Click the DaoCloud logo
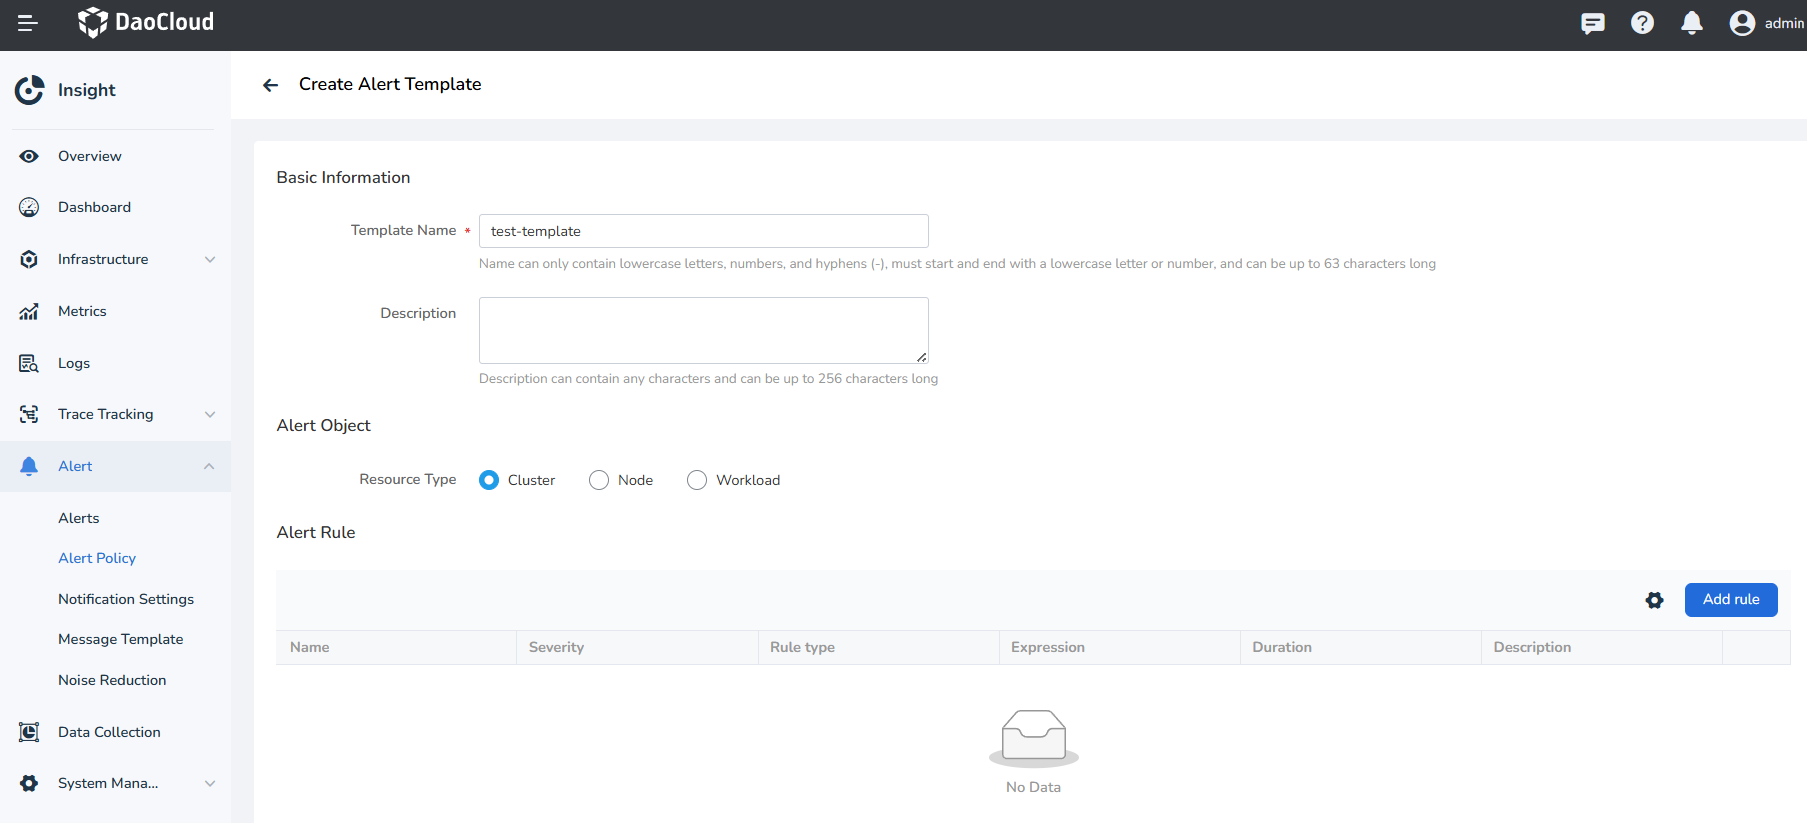 pos(146,22)
